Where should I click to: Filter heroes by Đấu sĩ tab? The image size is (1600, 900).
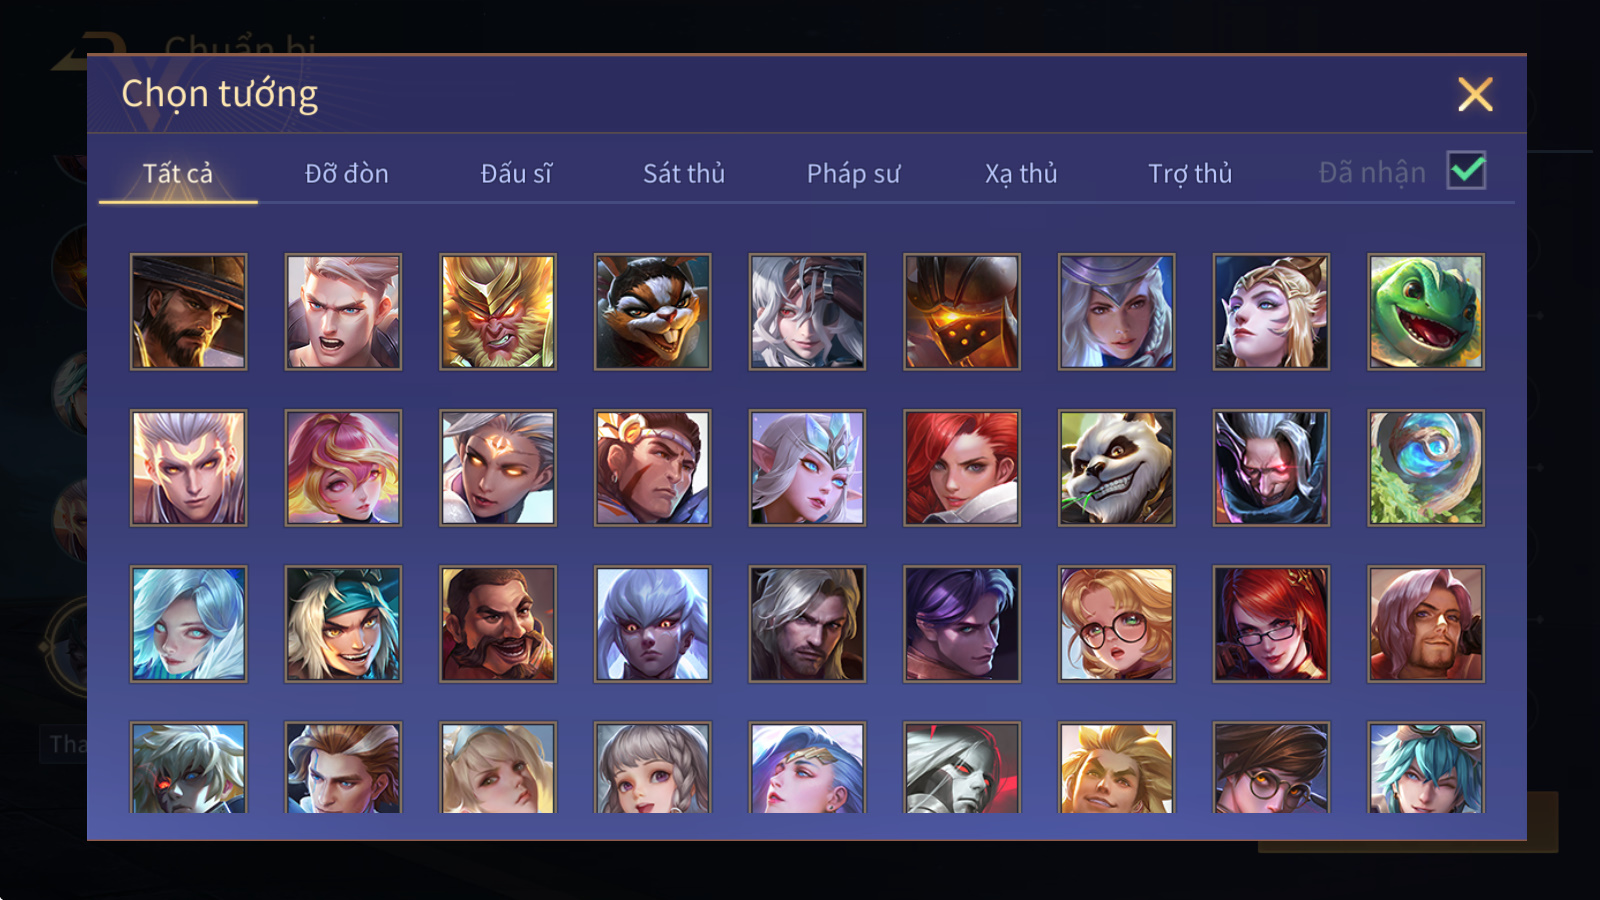click(x=516, y=173)
